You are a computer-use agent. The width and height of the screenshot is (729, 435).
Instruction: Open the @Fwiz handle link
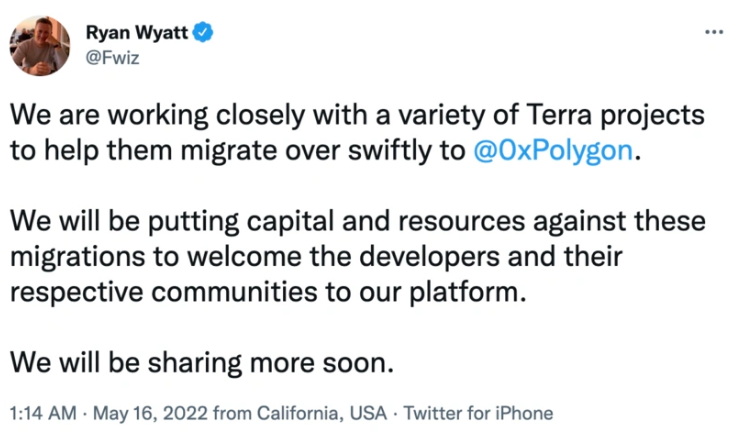(x=113, y=58)
